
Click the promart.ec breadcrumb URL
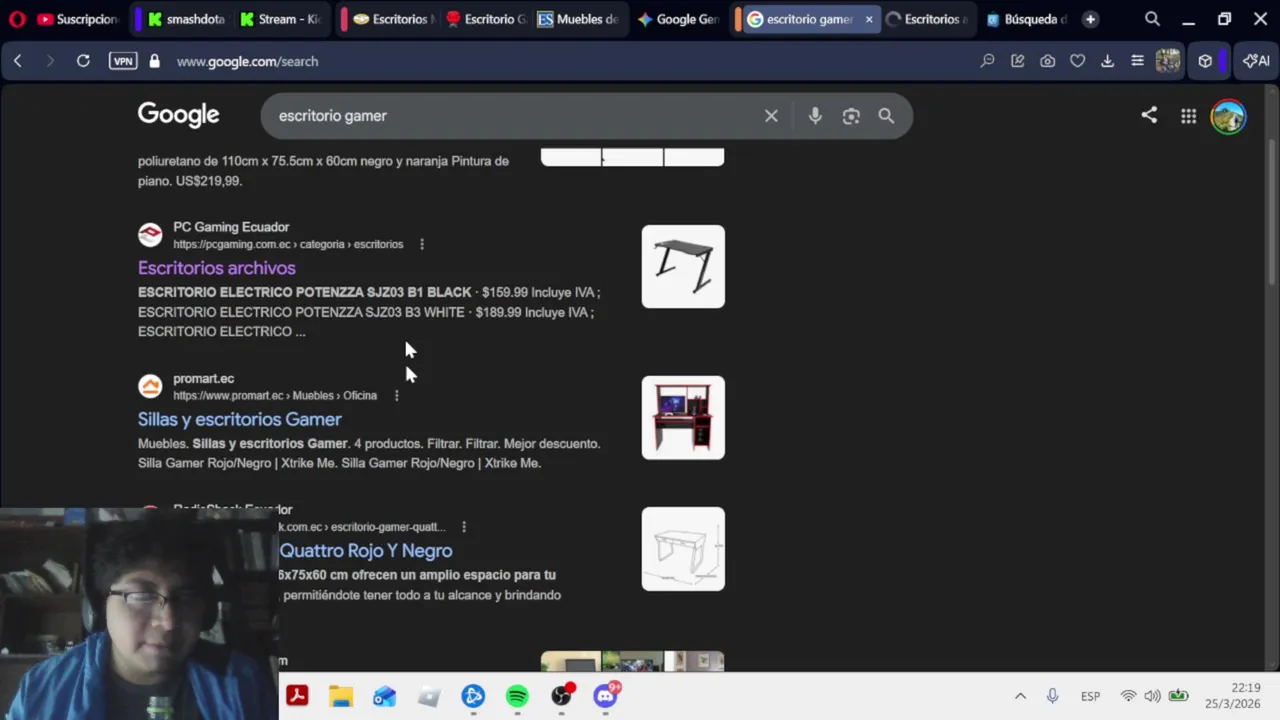coord(275,395)
